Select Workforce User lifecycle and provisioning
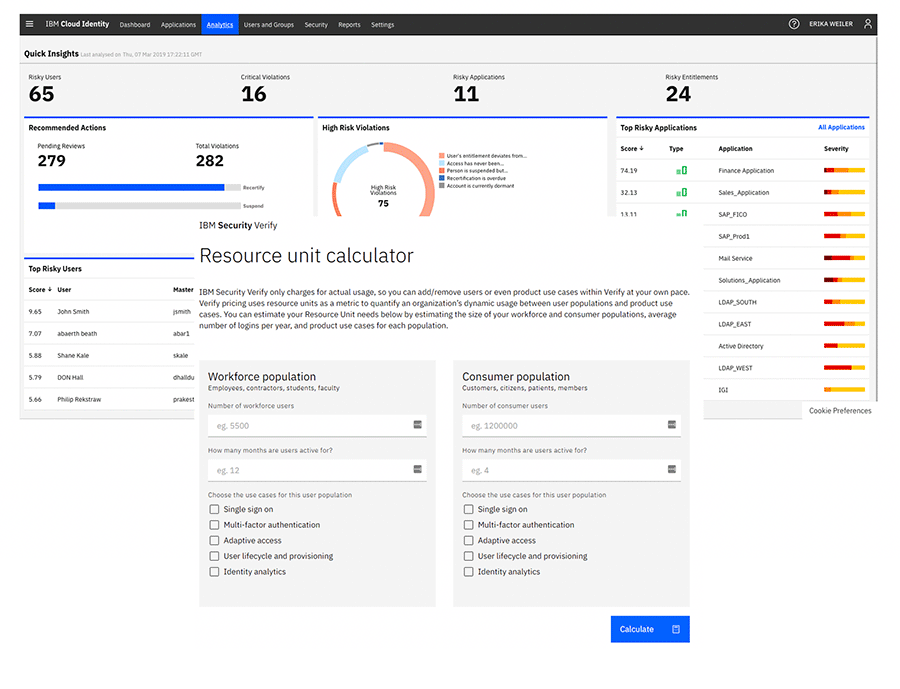 click(x=214, y=556)
